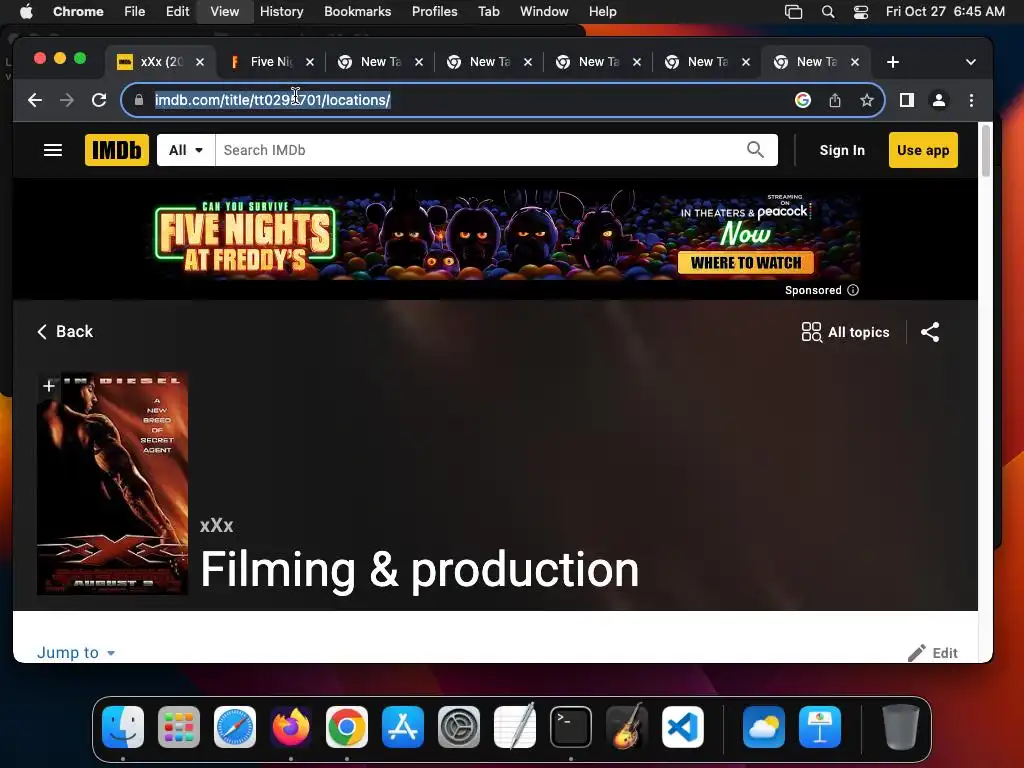Open the macOS Control Center icon
This screenshot has height=768, width=1024.
pos(861,12)
